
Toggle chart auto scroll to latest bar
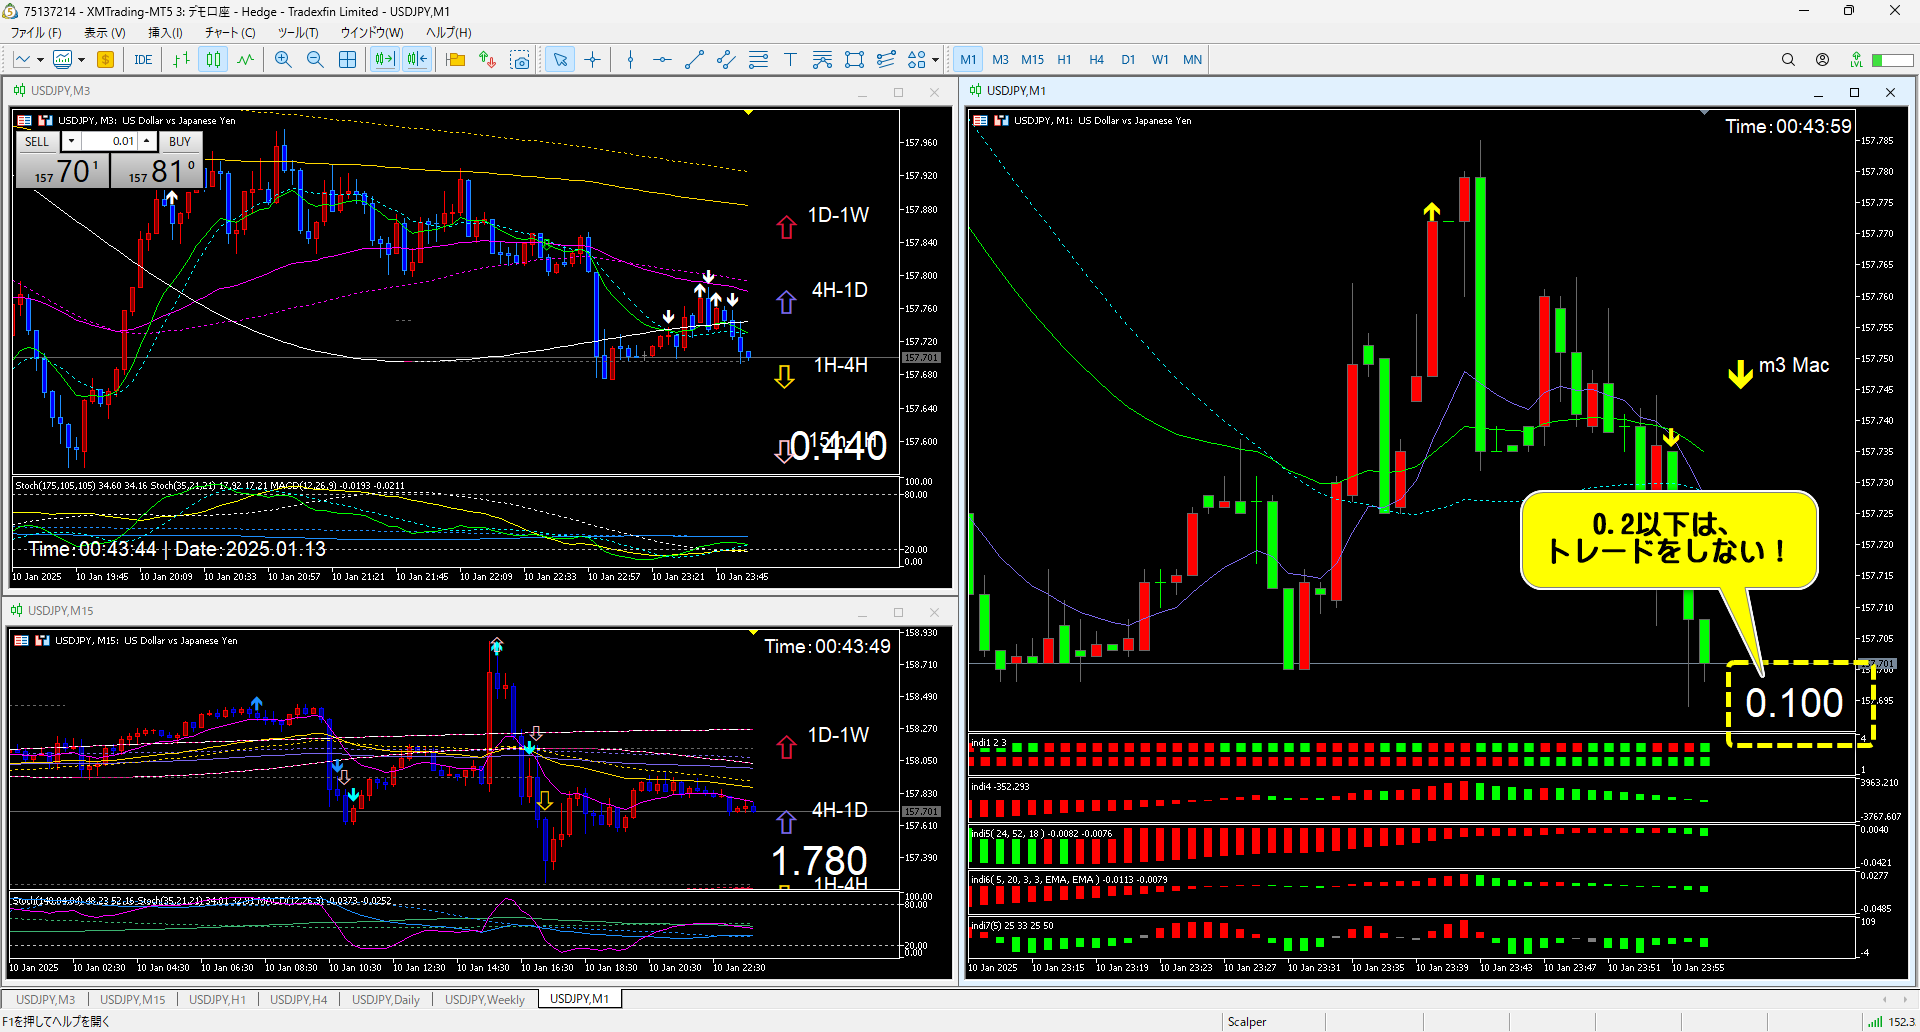[x=384, y=60]
